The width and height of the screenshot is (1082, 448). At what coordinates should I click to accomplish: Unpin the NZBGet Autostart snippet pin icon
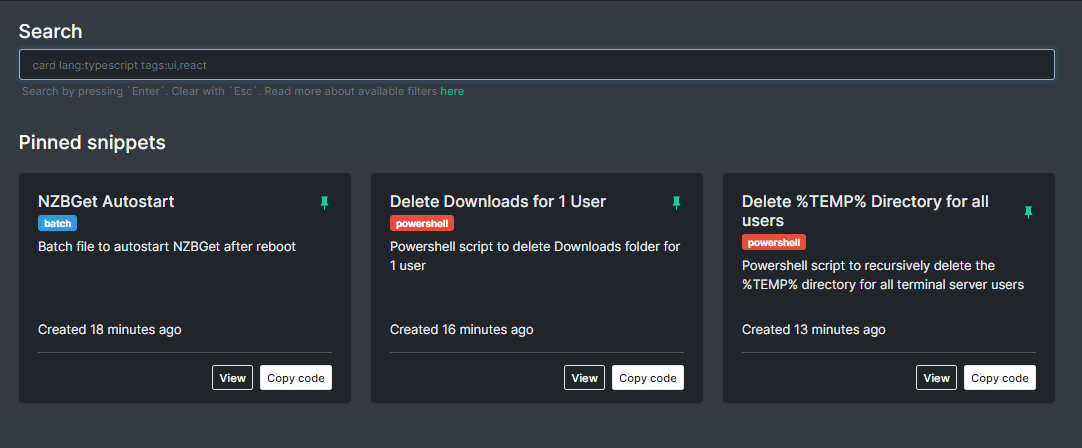pyautogui.click(x=324, y=202)
